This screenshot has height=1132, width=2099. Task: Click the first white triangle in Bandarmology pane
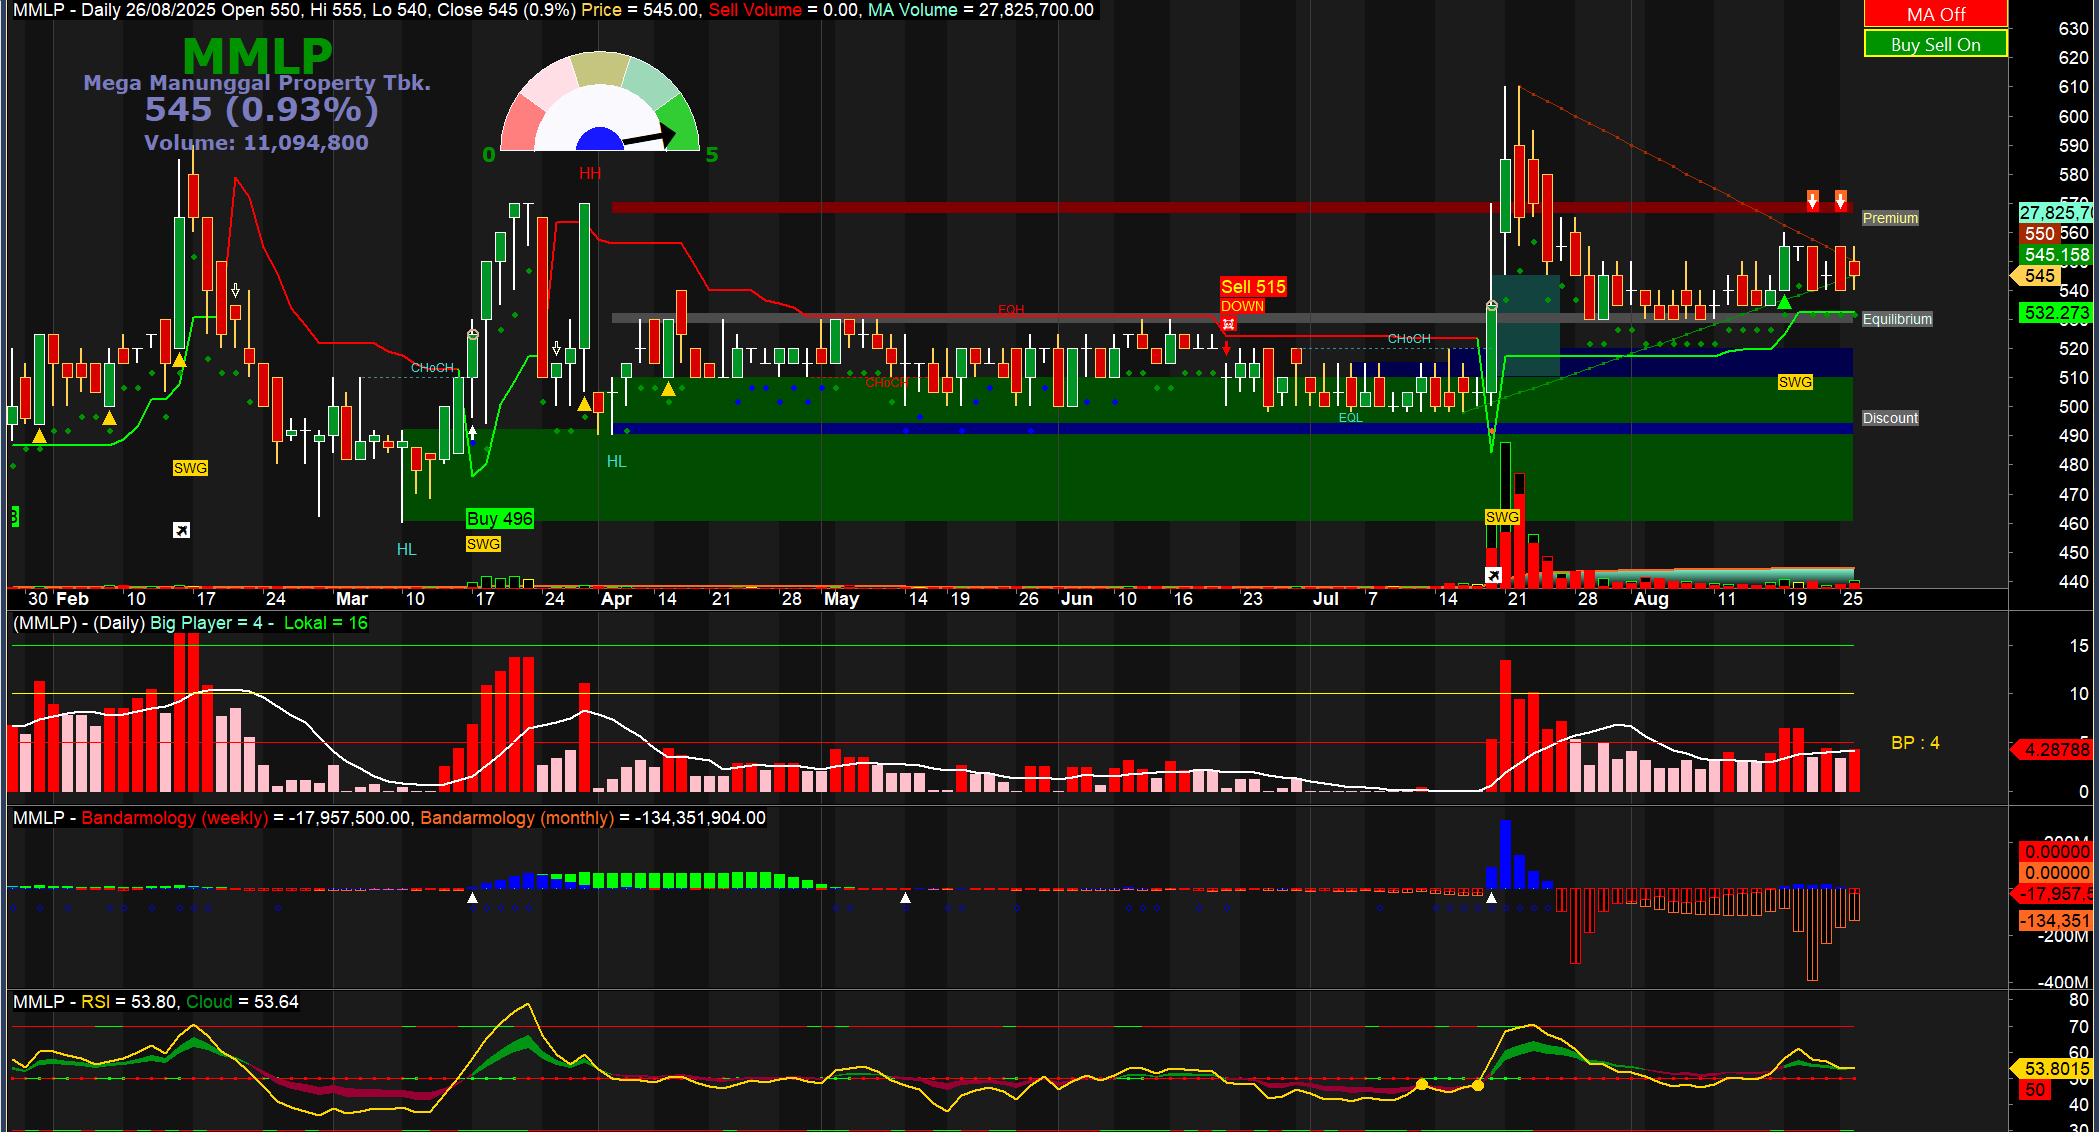pos(473,898)
